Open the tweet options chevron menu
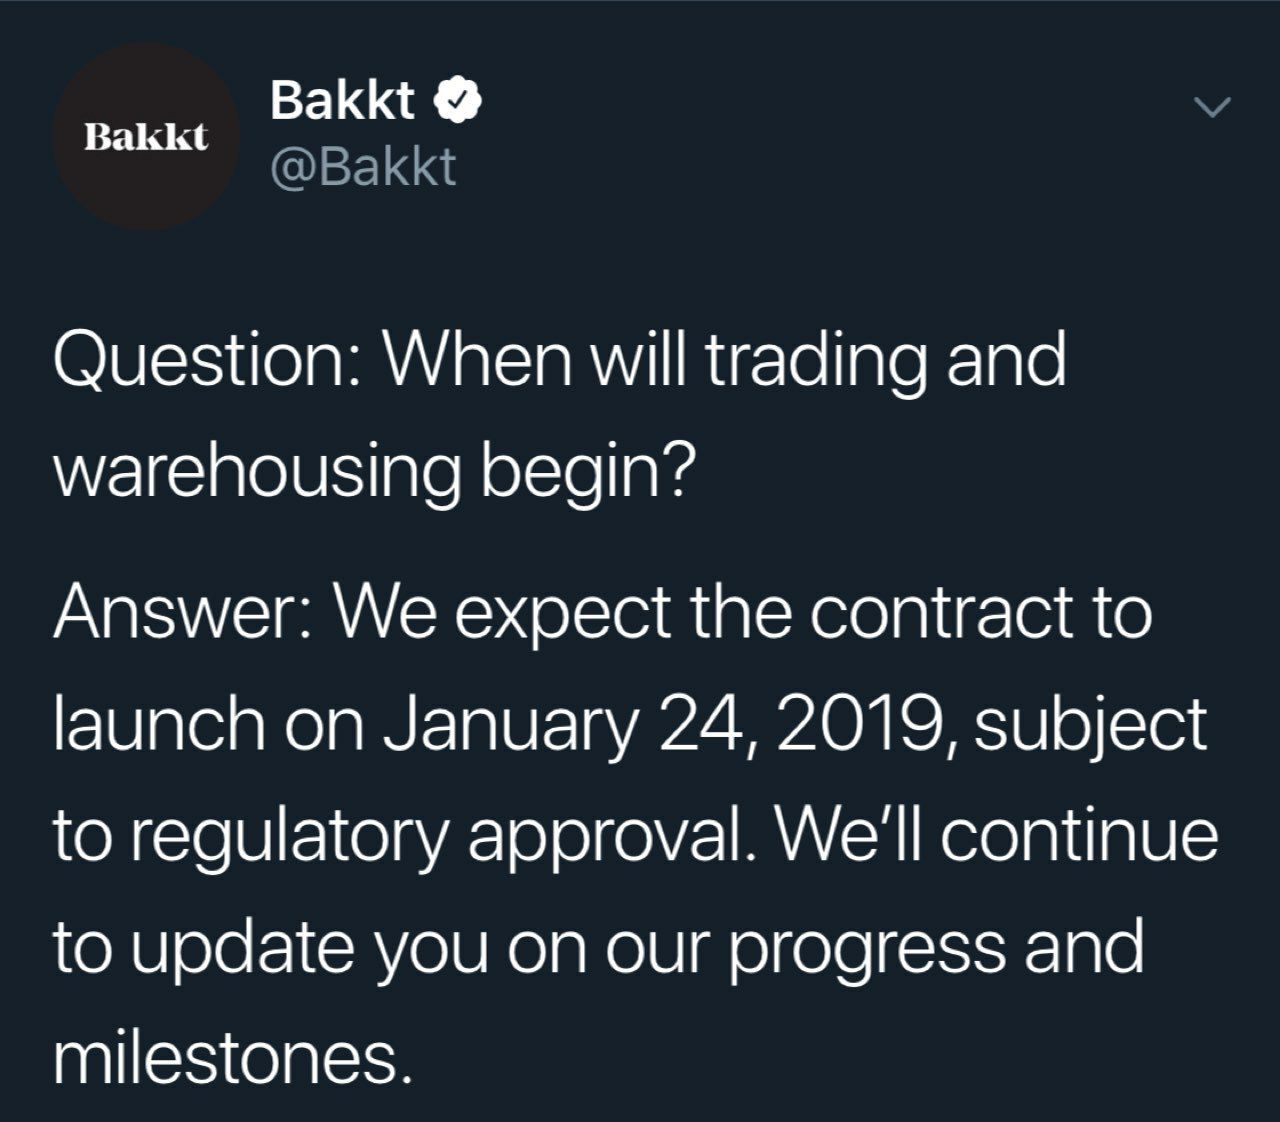 (1212, 106)
